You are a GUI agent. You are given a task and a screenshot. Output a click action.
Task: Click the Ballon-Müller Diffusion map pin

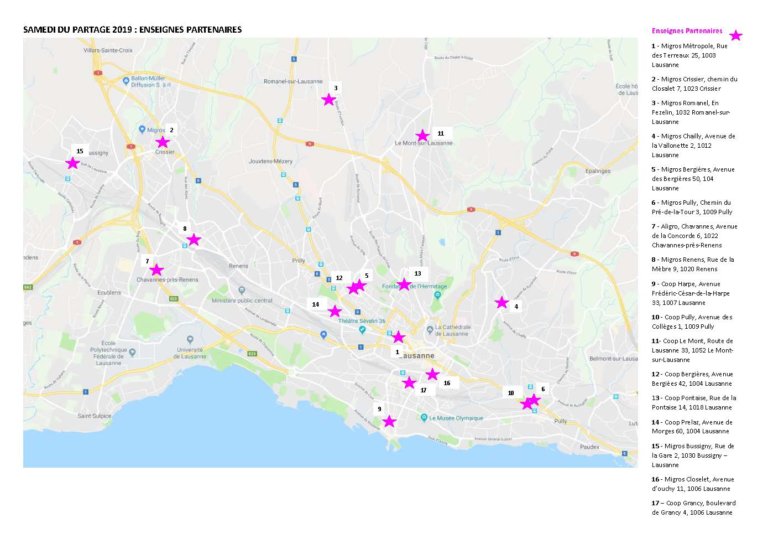pos(126,81)
